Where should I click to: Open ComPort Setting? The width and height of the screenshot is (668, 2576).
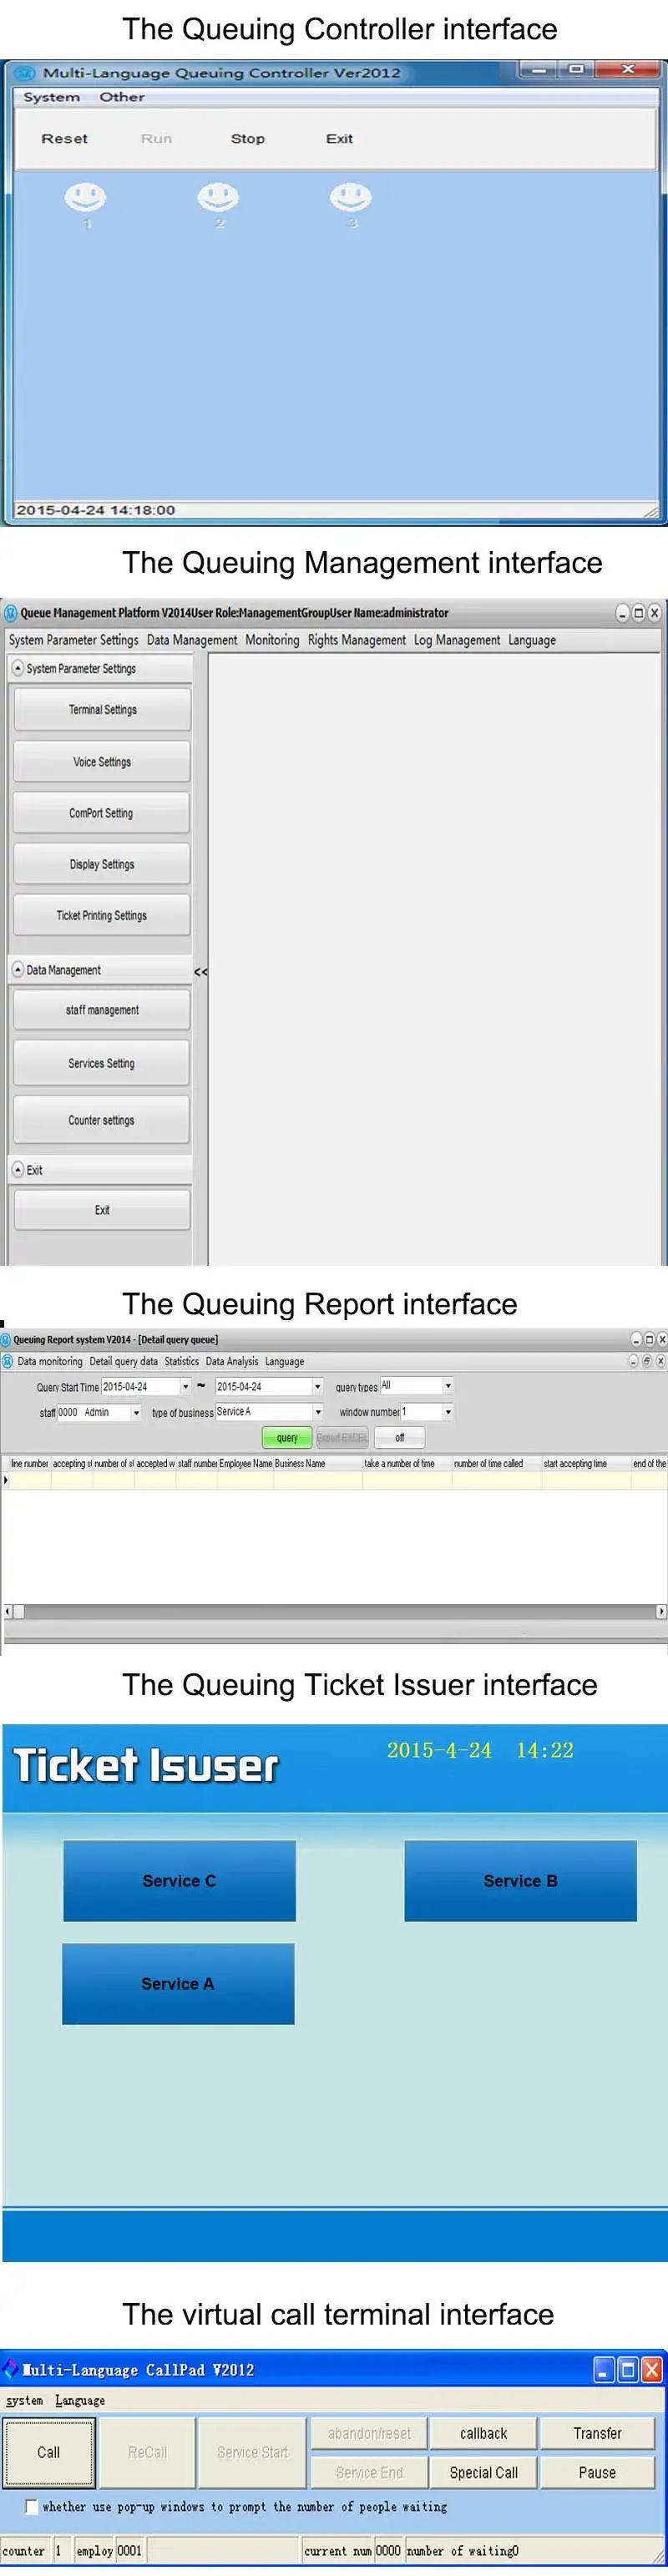point(102,813)
